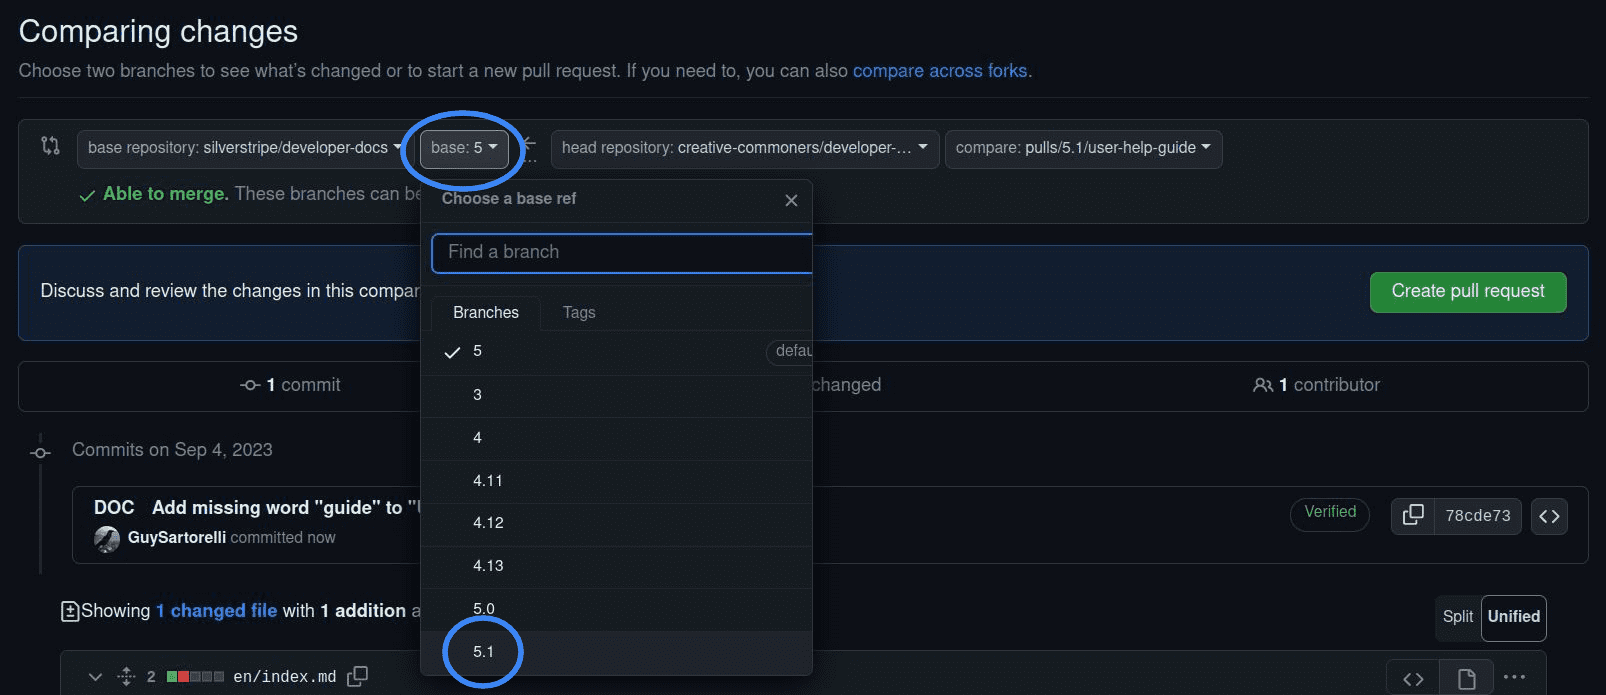Open the base repository dropdown
The width and height of the screenshot is (1606, 695).
[x=244, y=148]
